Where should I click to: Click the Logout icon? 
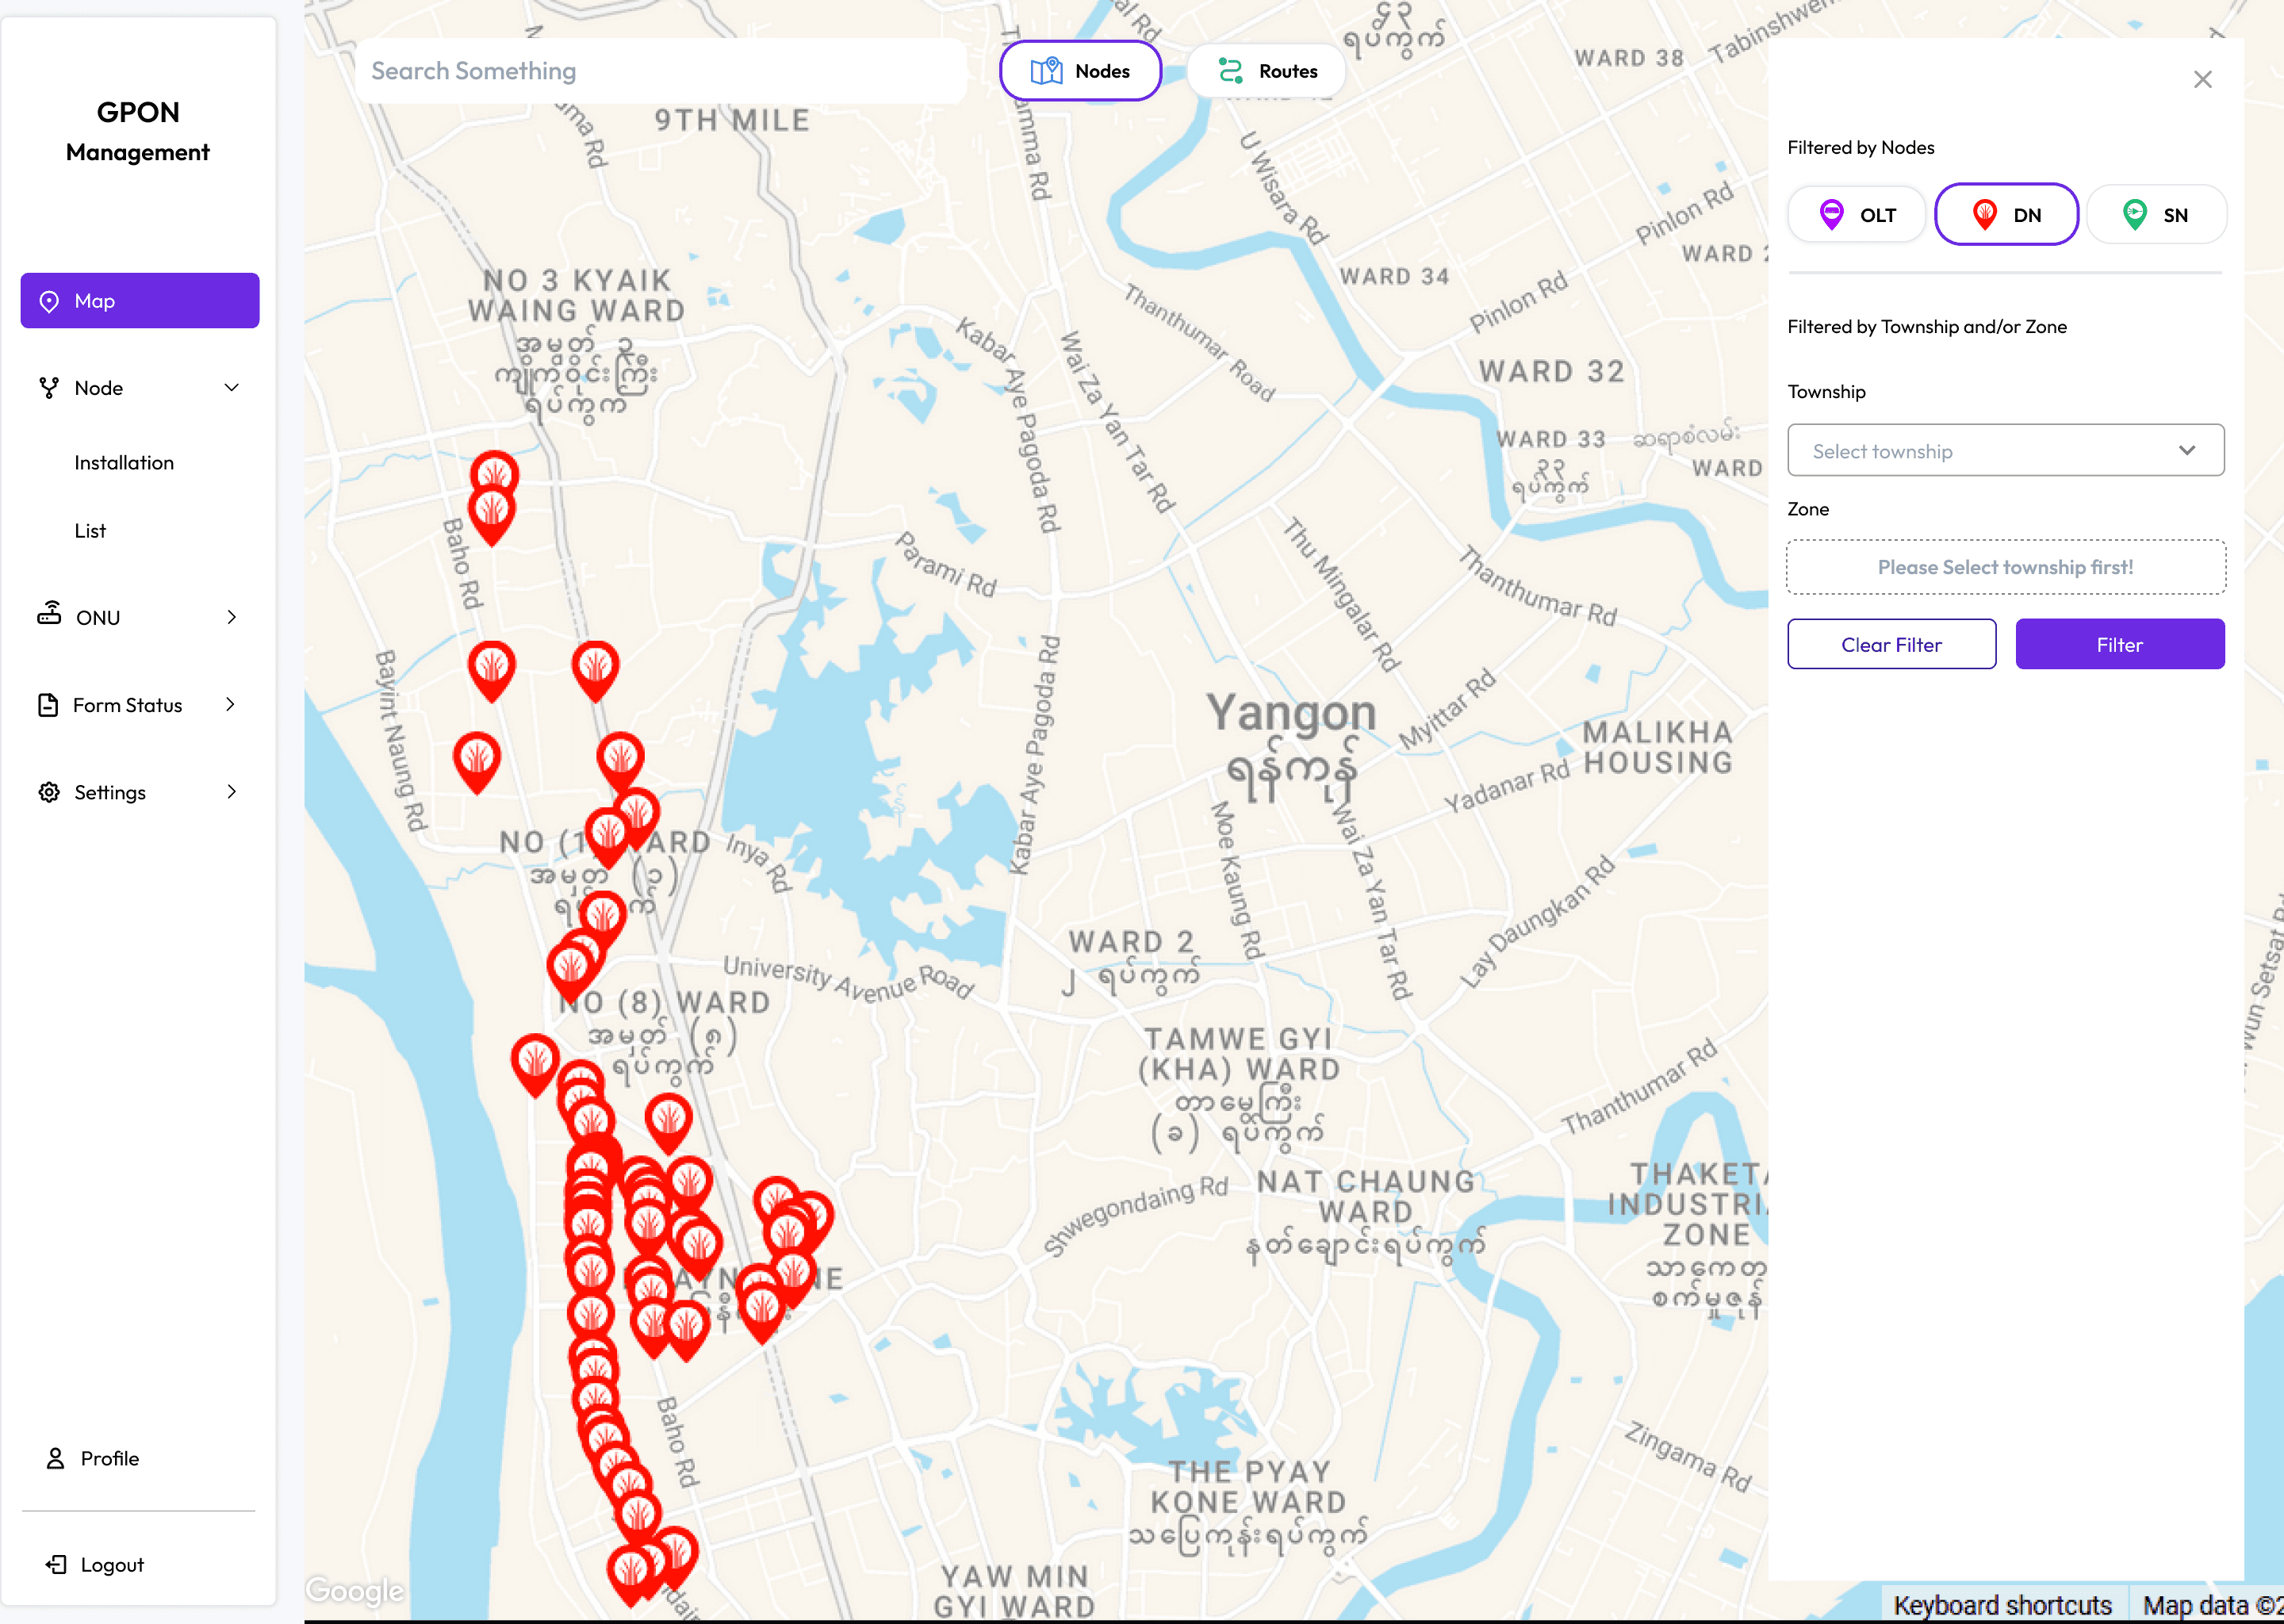[56, 1564]
